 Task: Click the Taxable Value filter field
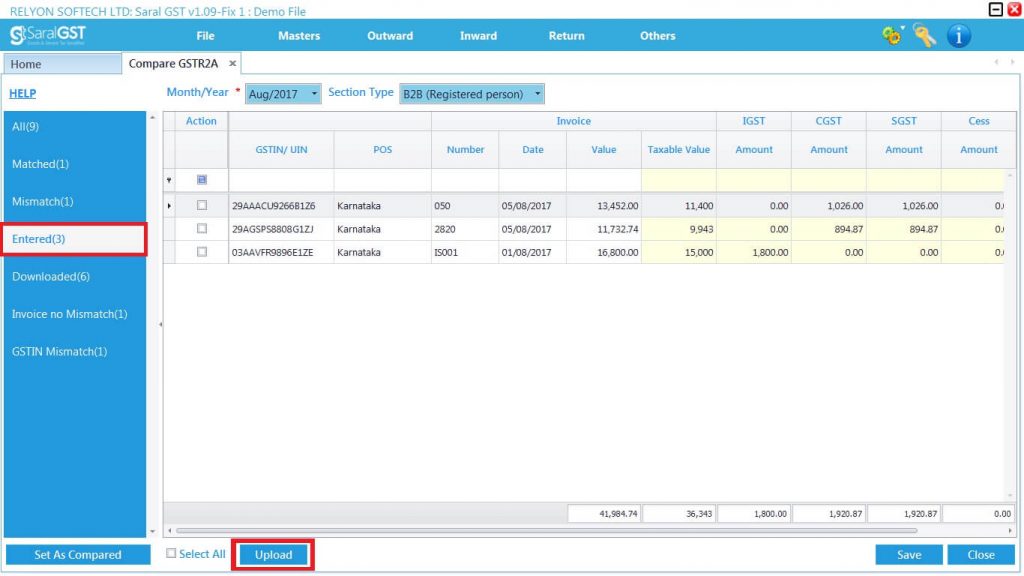pyautogui.click(x=679, y=180)
